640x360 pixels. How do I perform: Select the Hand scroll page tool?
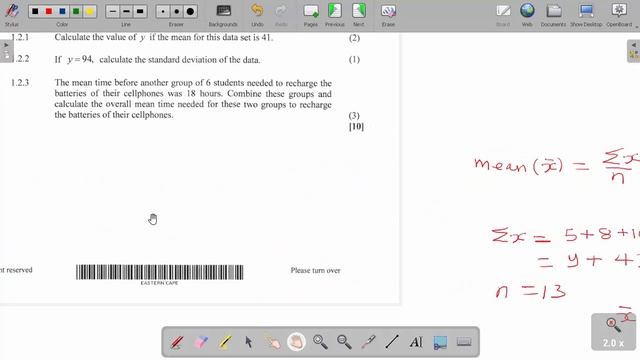tap(296, 342)
